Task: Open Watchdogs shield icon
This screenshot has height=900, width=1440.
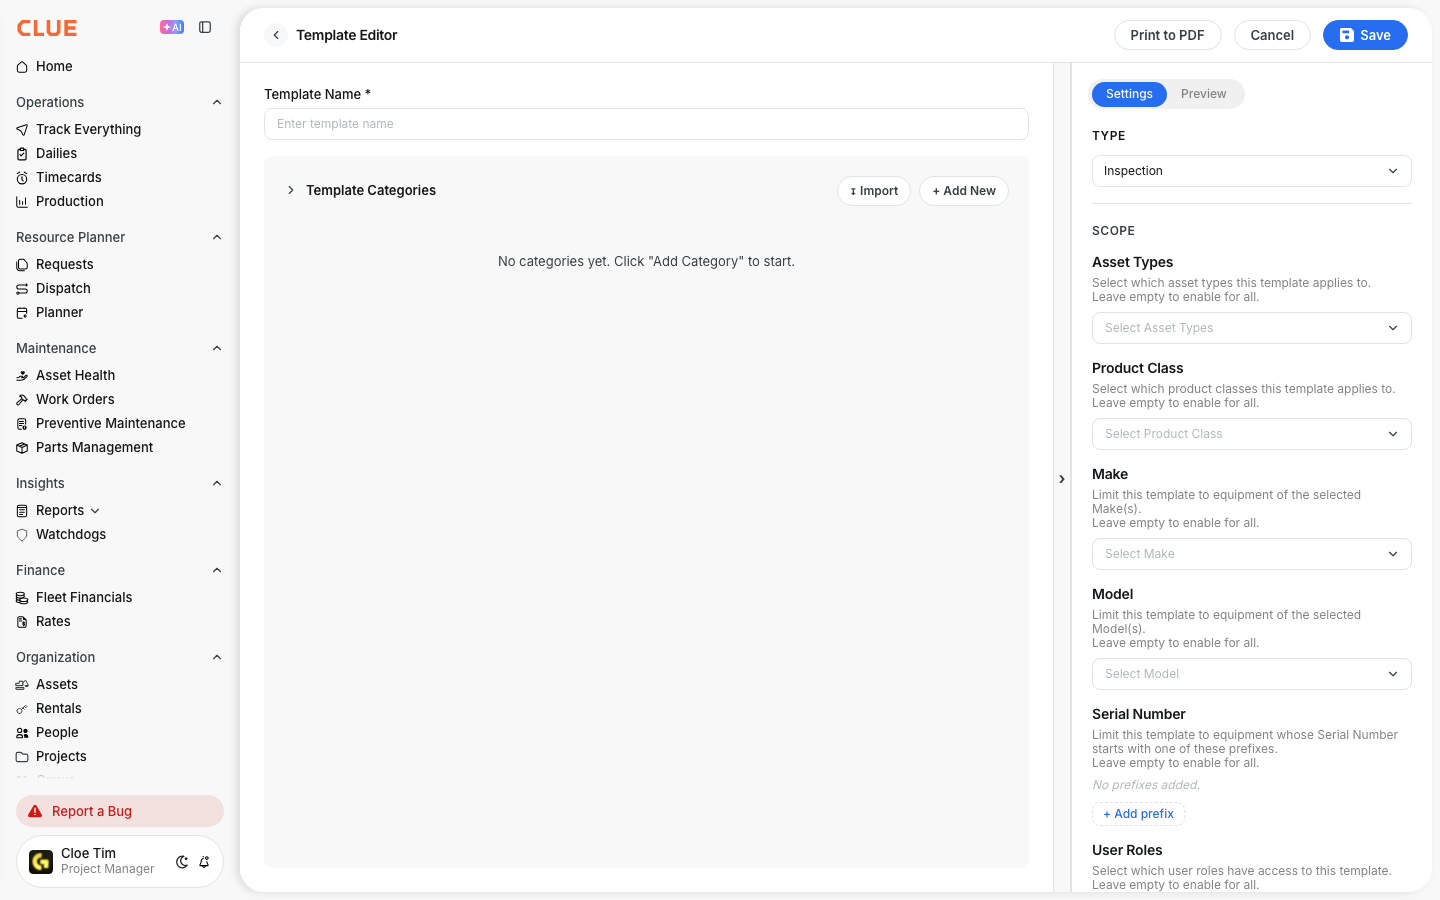Action: coord(22,535)
